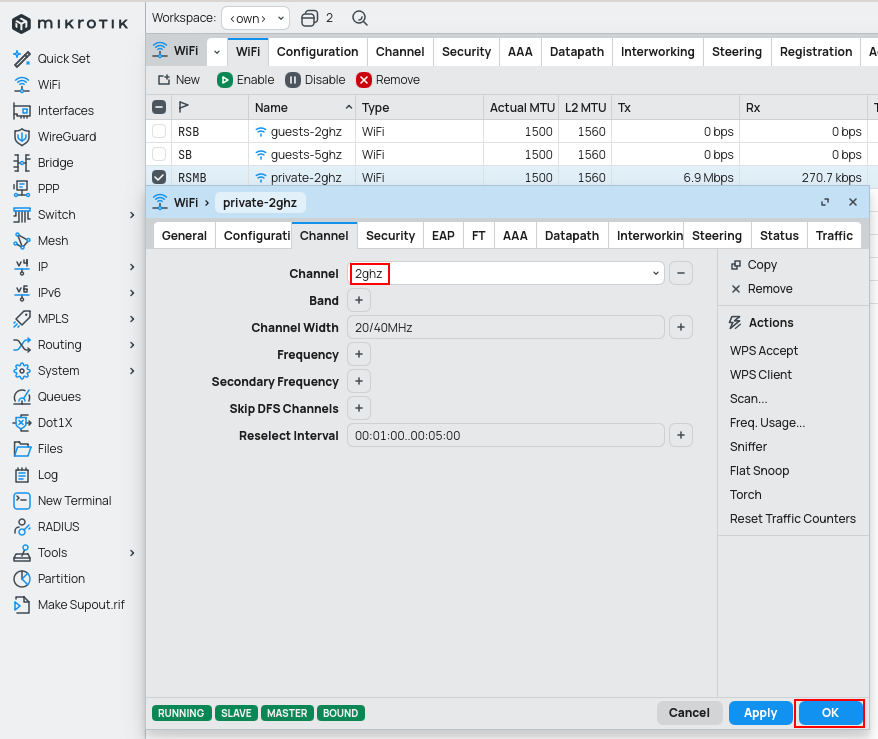Screen dimensions: 878x739
Task: Click the flag column header icon
Action: (183, 107)
